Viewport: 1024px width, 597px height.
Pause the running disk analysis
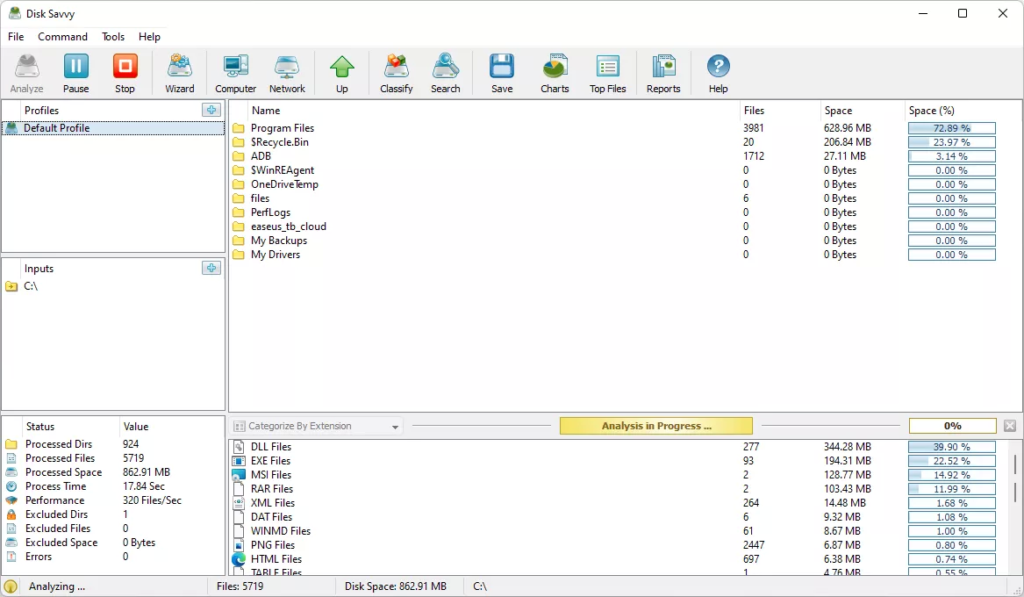click(x=76, y=74)
